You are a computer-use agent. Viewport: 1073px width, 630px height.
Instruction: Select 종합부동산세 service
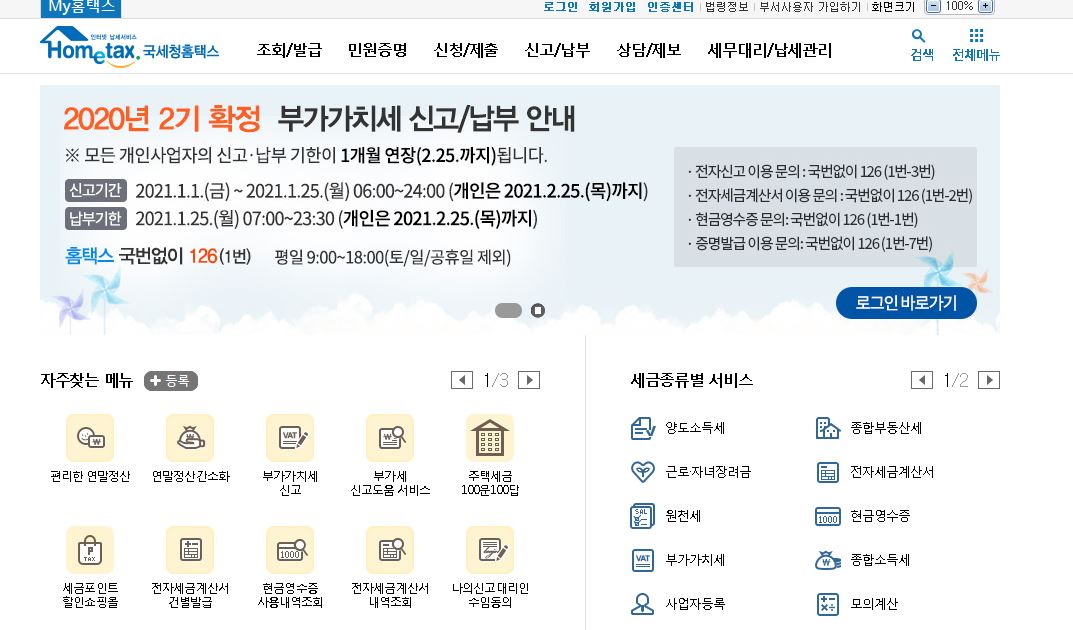tap(868, 428)
